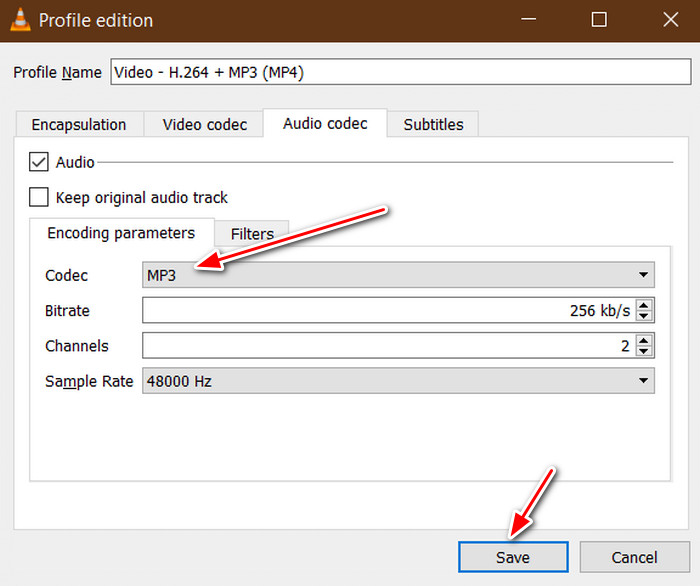Click the Sample Rate label text
Screen dimensions: 700x586
pos(89,382)
